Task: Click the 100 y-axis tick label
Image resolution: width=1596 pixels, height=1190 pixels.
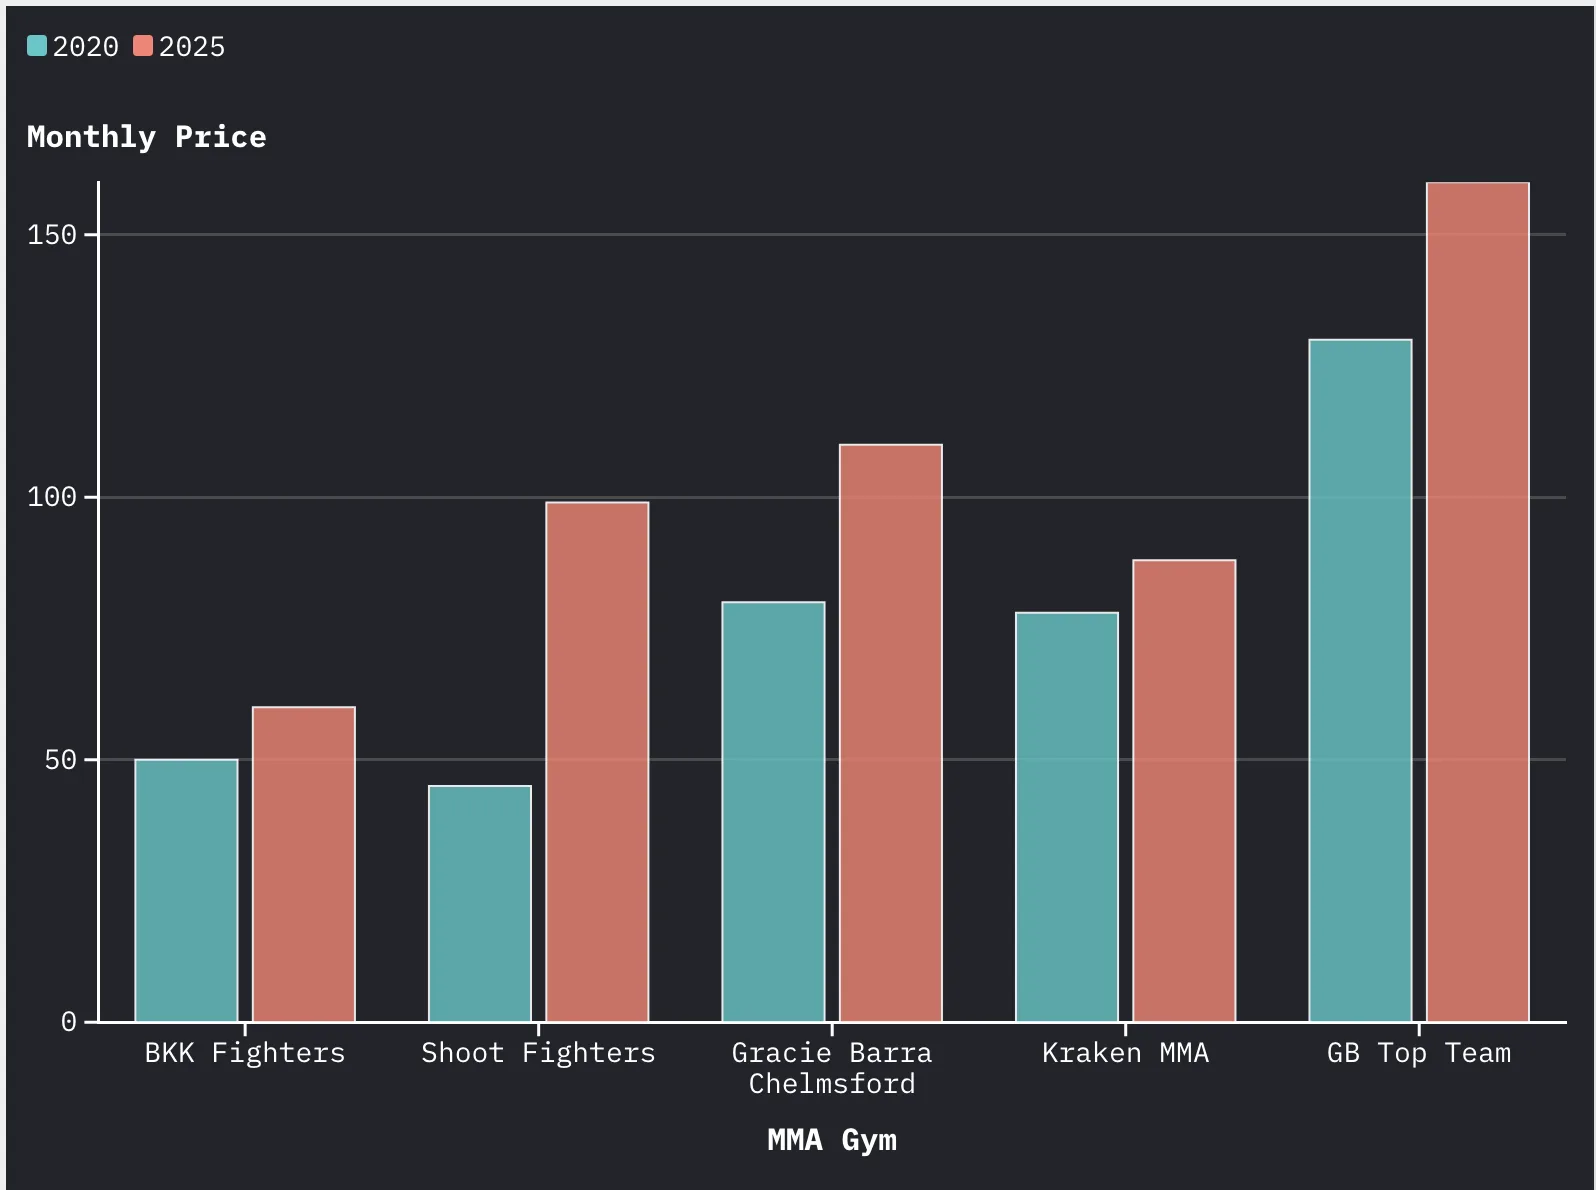Action: [x=52, y=497]
